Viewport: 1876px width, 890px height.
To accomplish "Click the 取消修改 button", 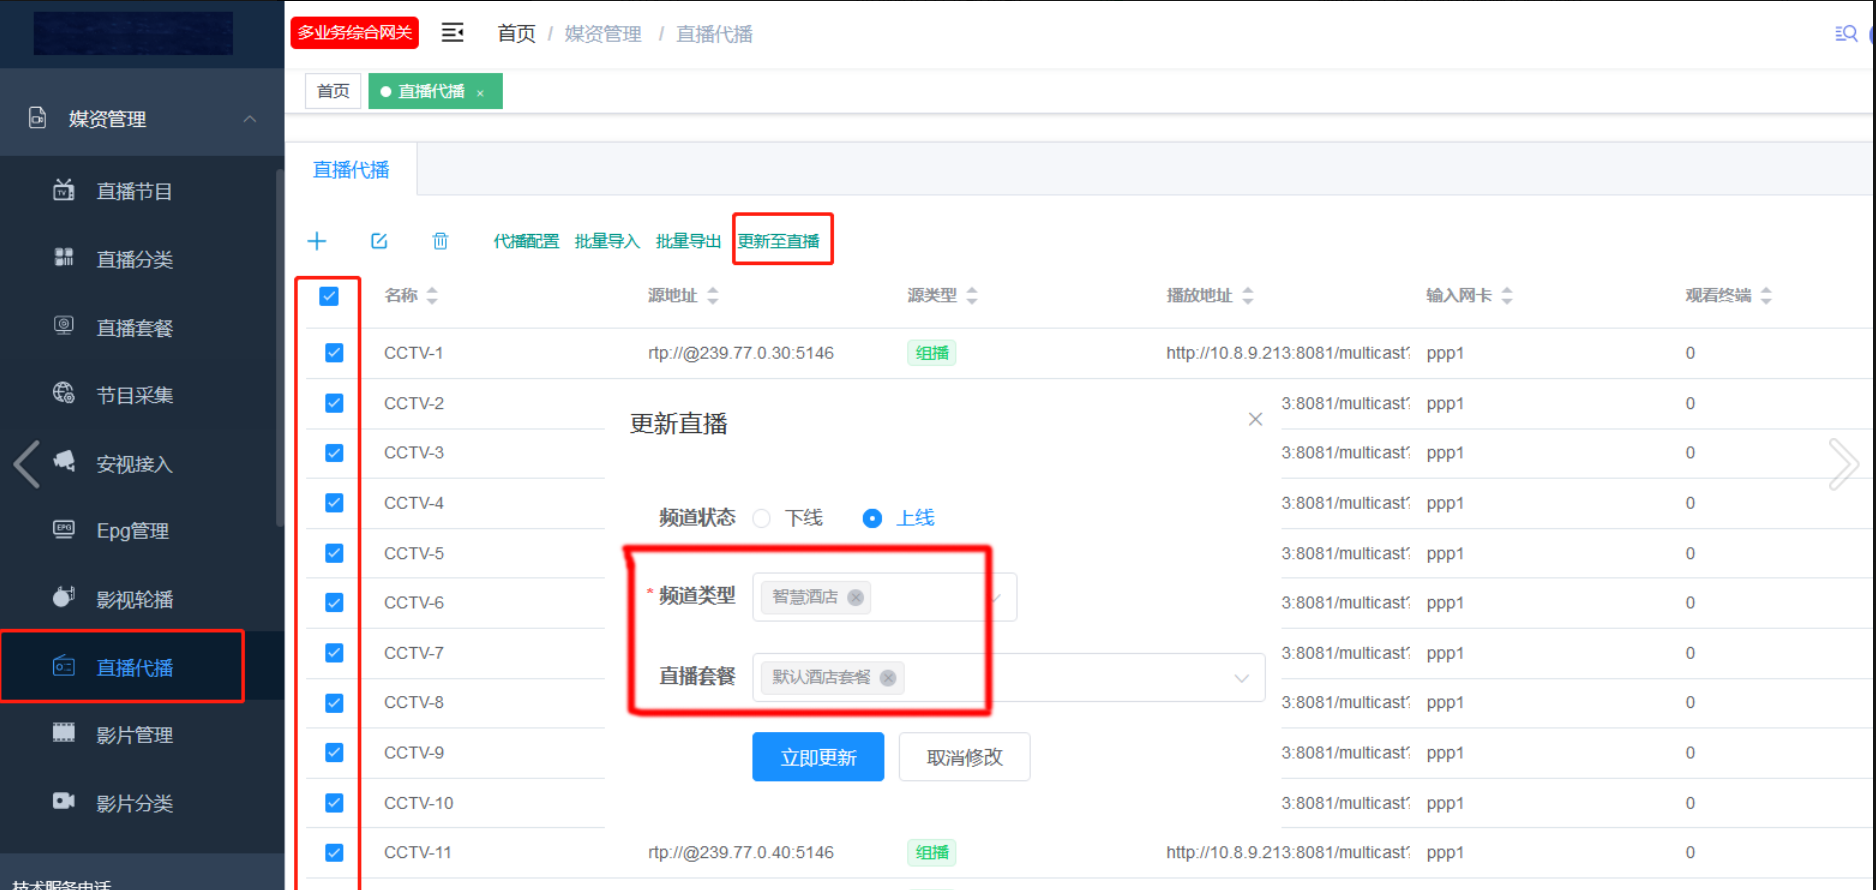I will coord(964,757).
